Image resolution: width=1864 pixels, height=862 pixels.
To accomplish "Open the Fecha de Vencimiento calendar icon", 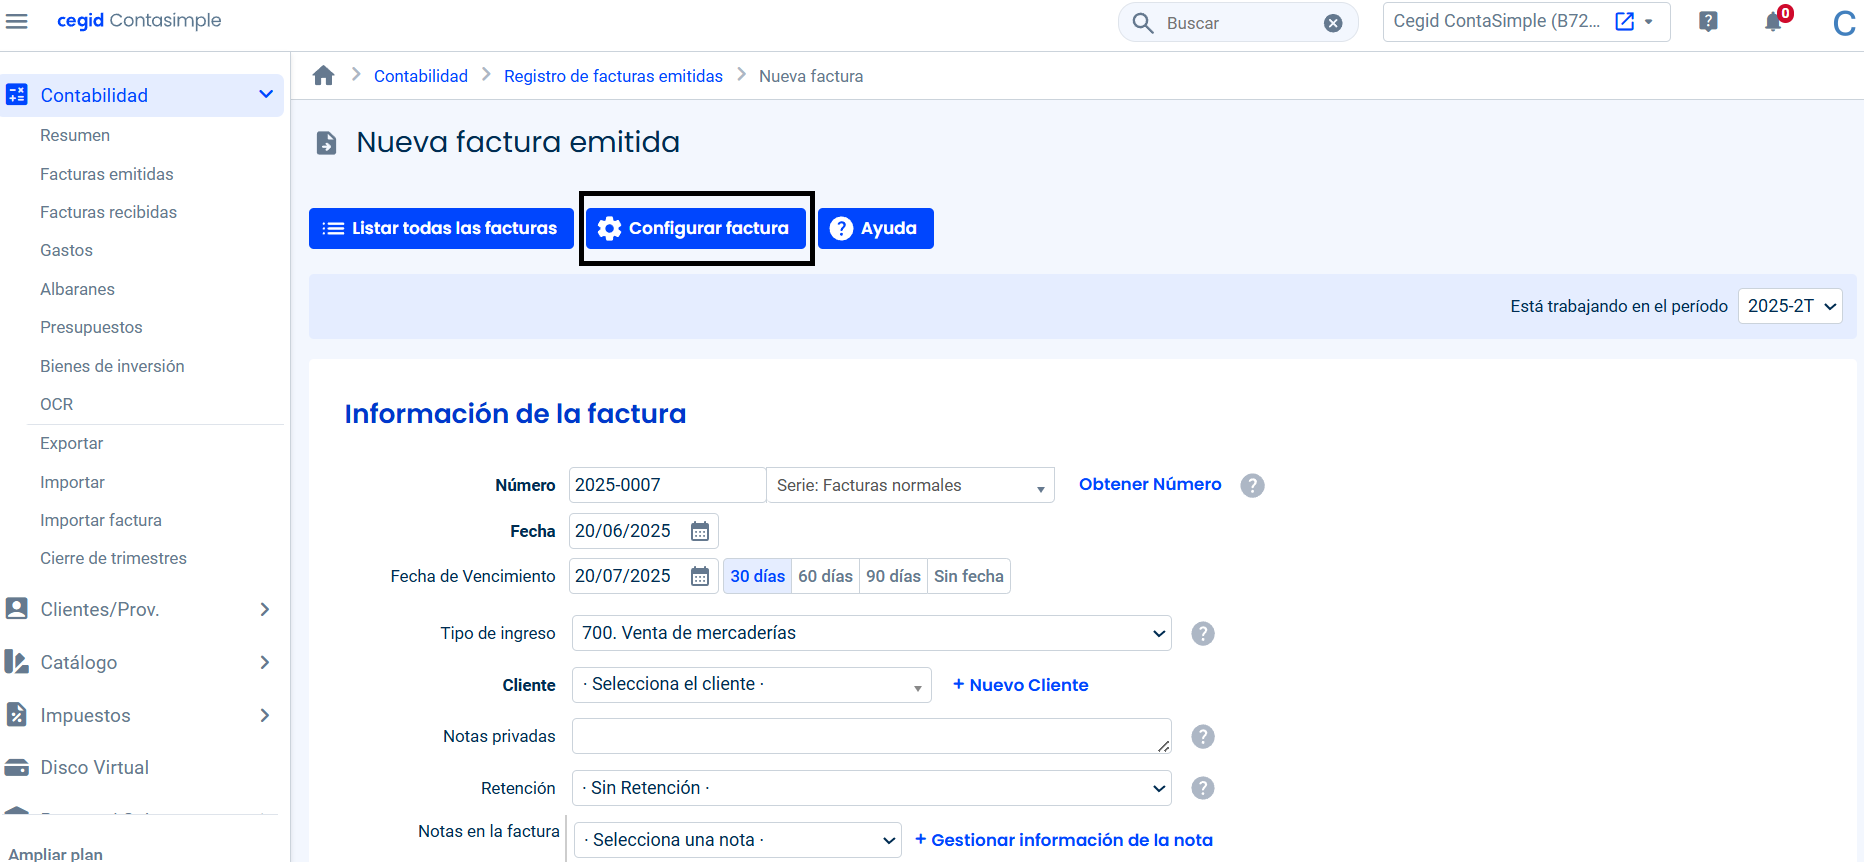I will click(700, 576).
